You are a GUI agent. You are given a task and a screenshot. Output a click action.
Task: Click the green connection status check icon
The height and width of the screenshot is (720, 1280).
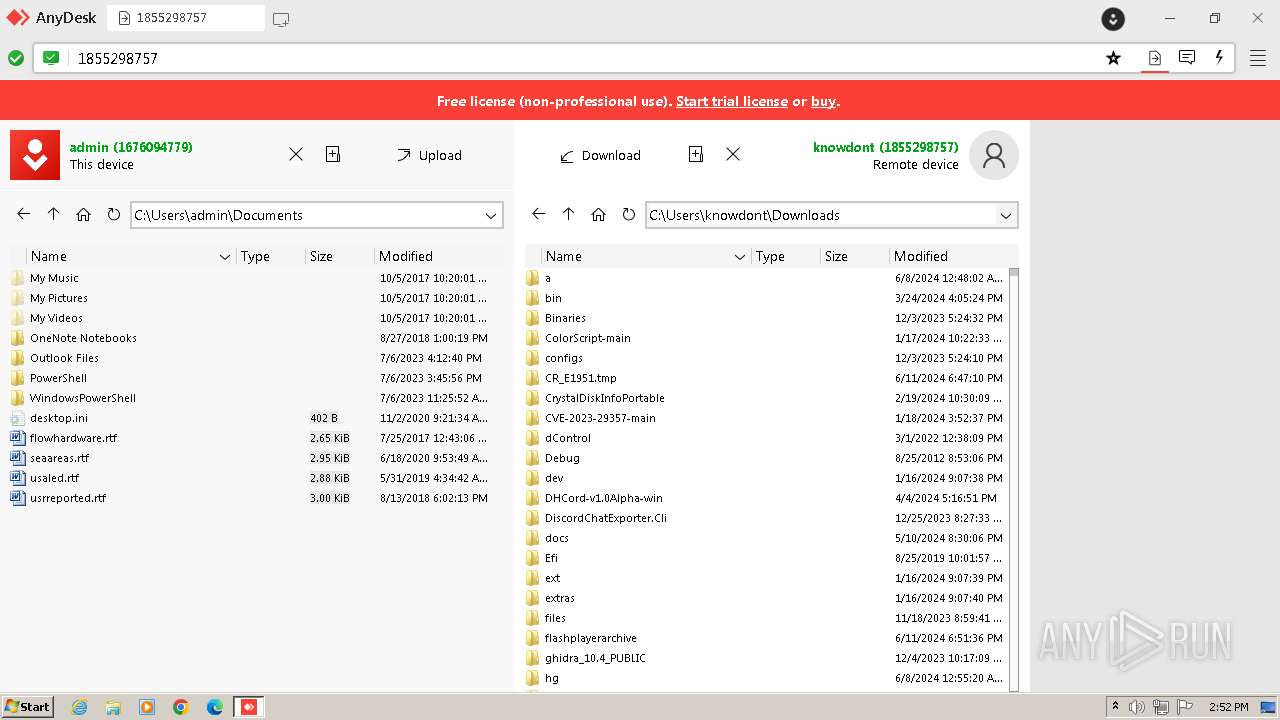tap(16, 58)
